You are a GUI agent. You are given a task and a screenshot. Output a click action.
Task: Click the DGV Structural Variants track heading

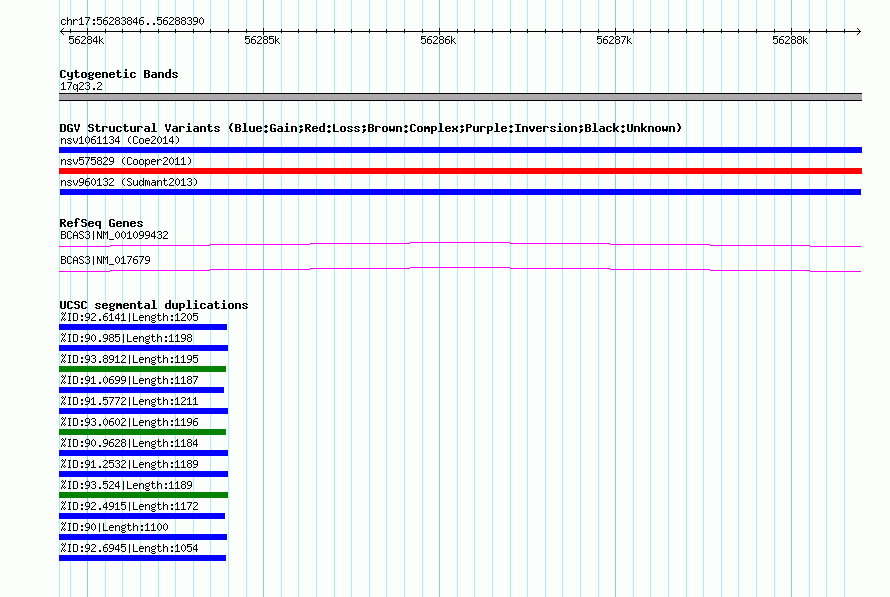371,128
